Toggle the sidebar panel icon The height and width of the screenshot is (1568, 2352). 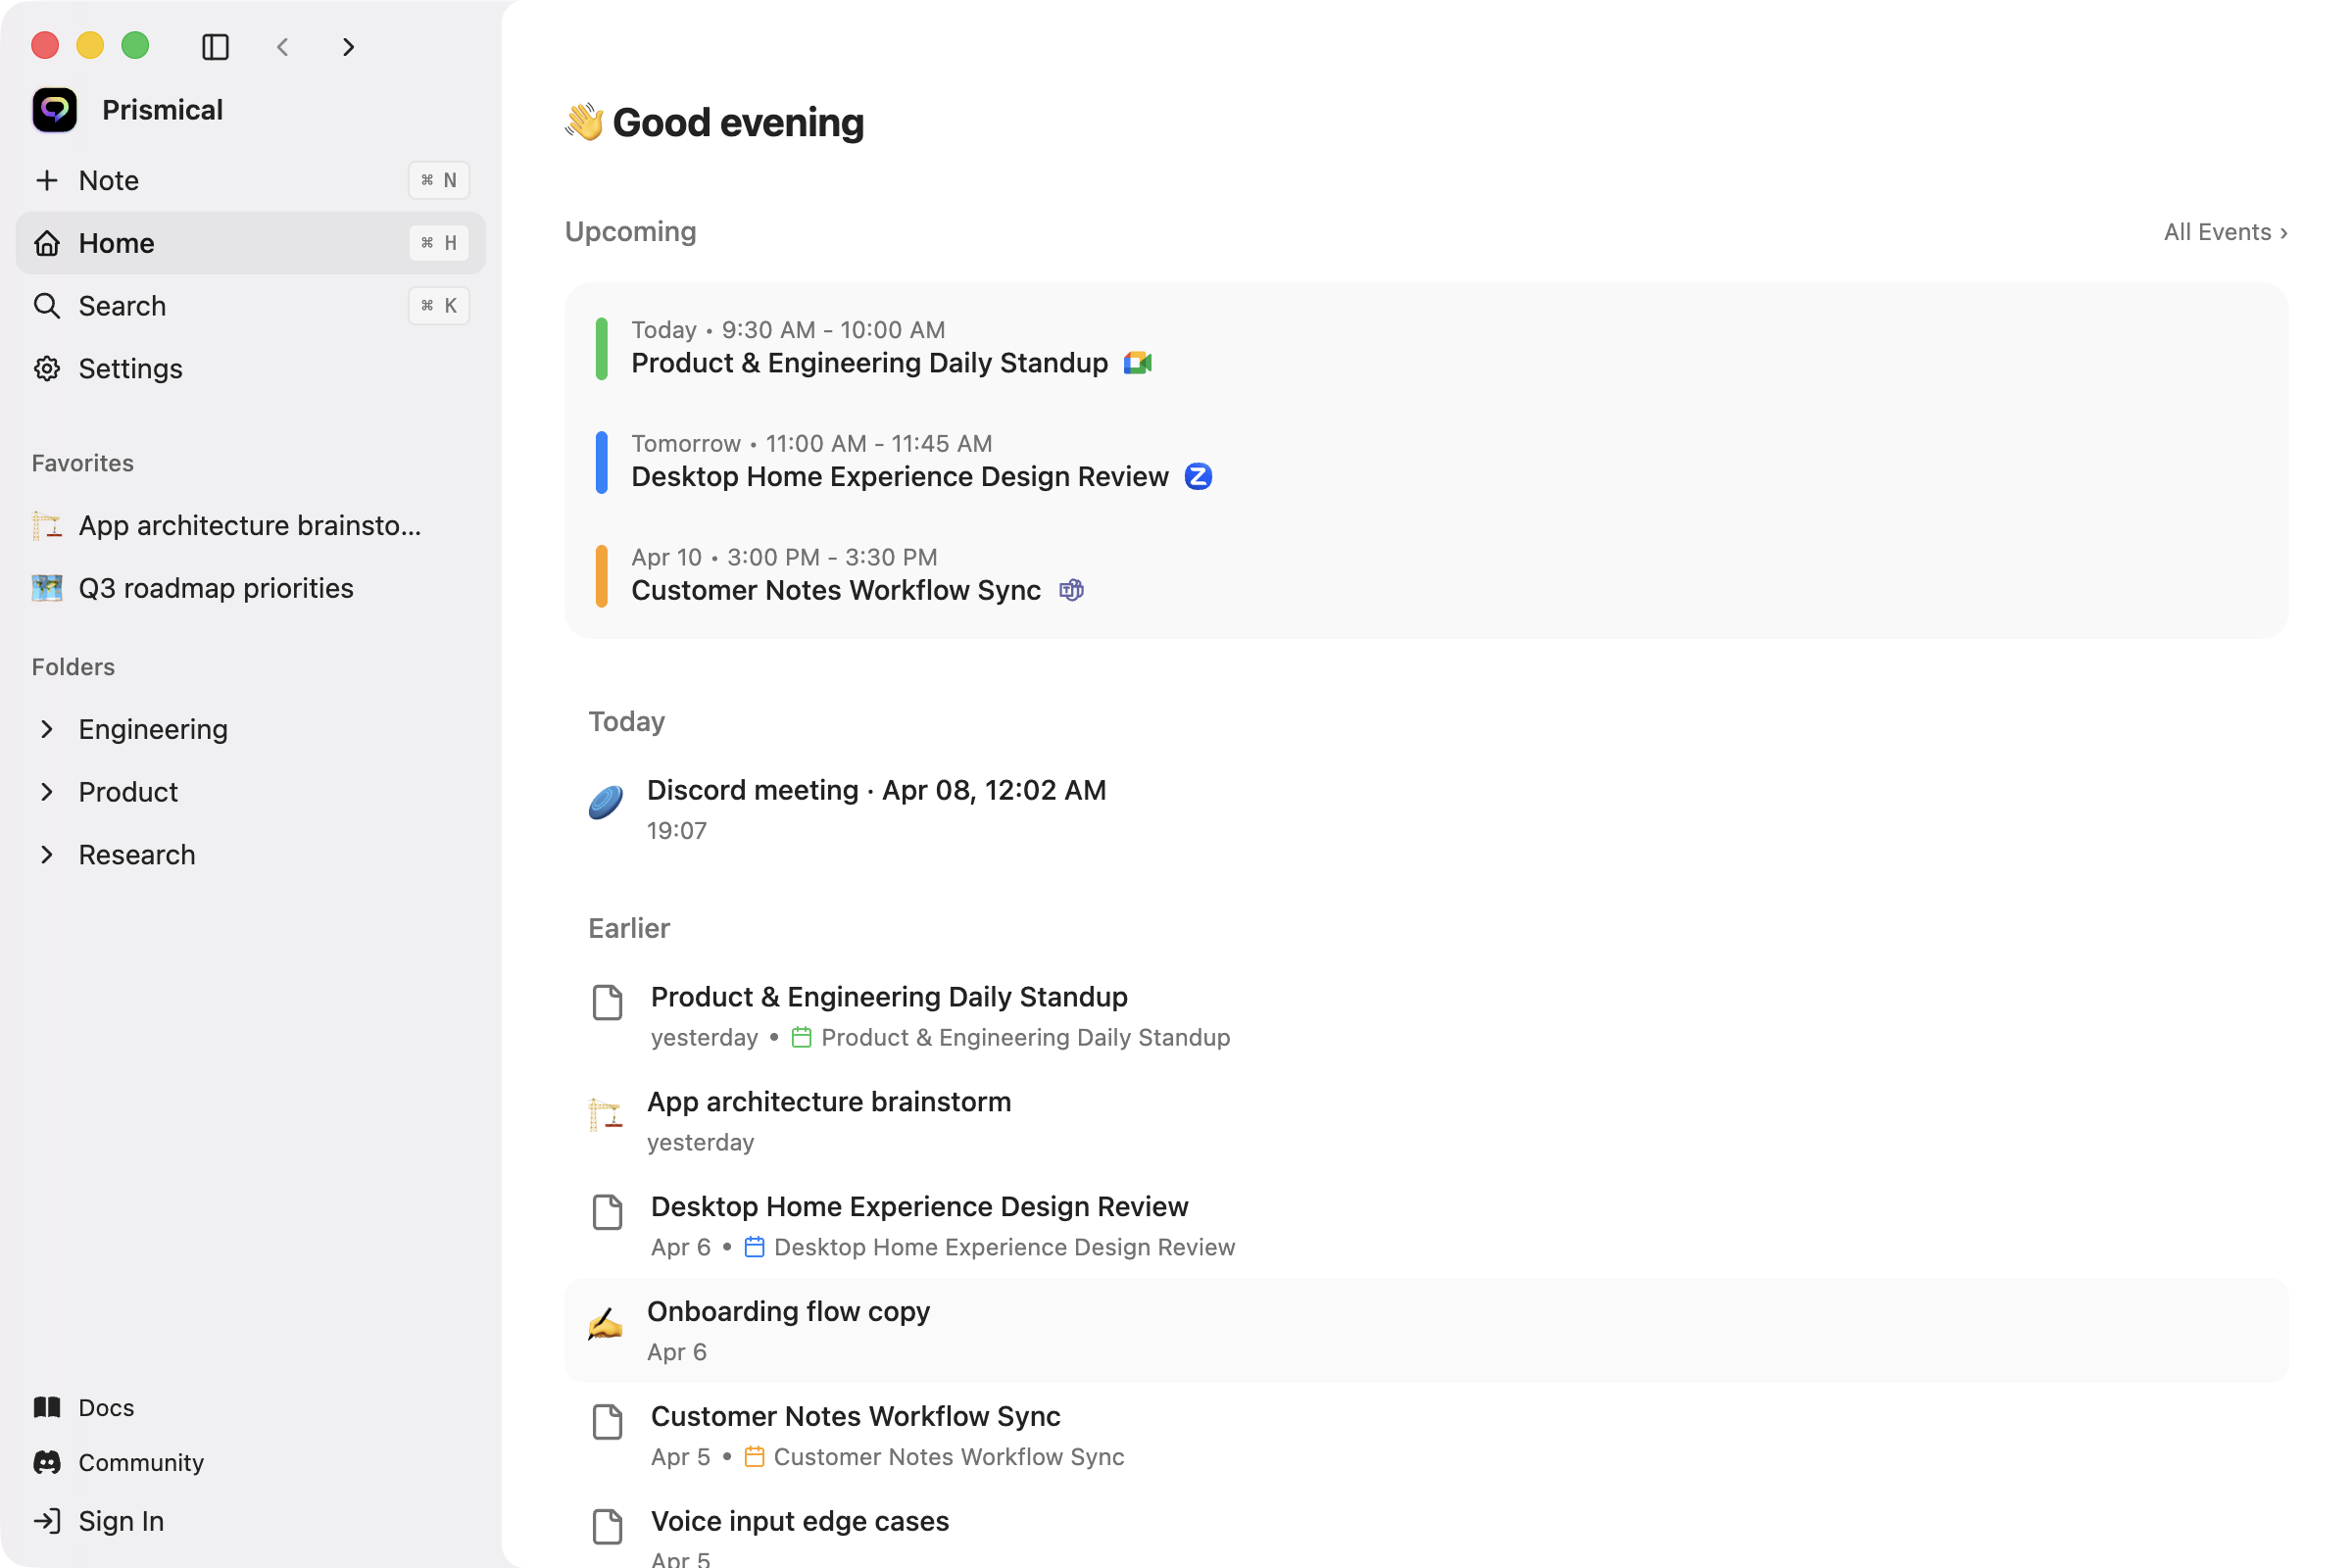[x=215, y=47]
